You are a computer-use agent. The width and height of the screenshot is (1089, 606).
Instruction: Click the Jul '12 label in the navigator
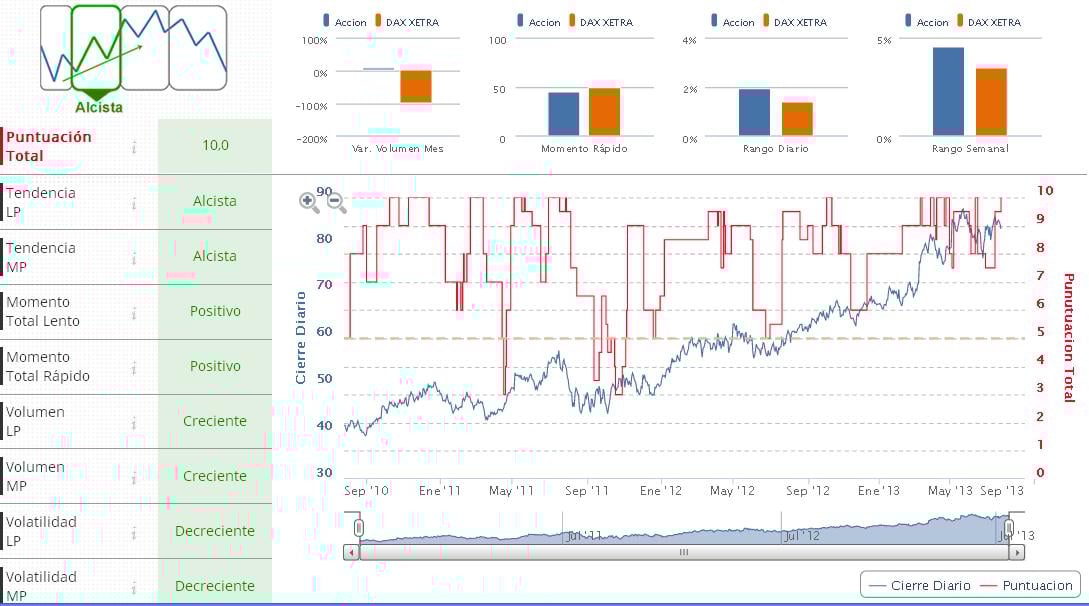click(802, 536)
